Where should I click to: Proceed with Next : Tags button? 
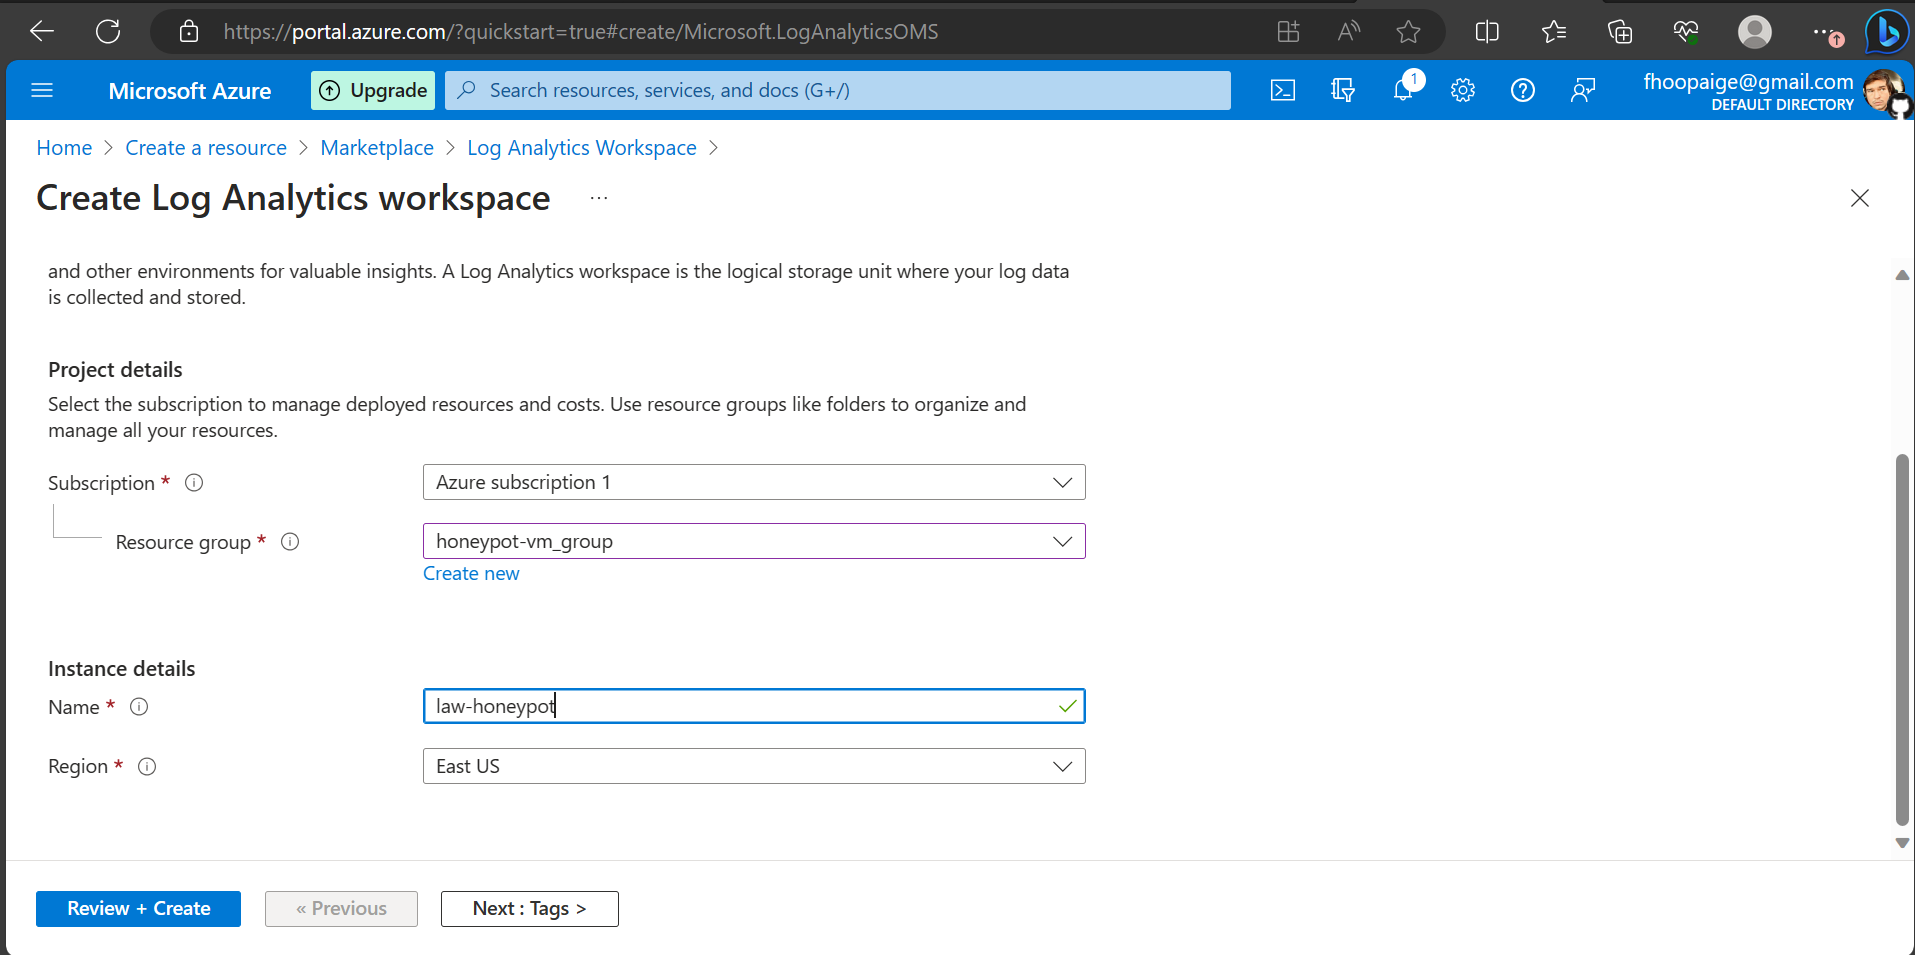pos(529,908)
